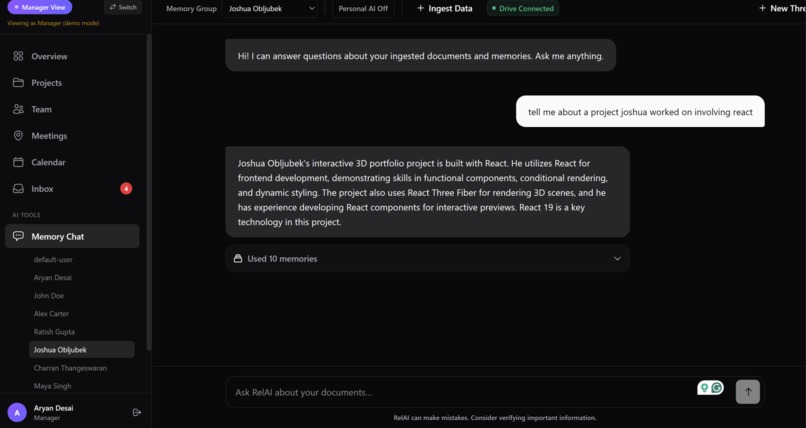Viewport: 806px width, 428px height.
Task: Open the Projects folder icon
Action: point(18,83)
